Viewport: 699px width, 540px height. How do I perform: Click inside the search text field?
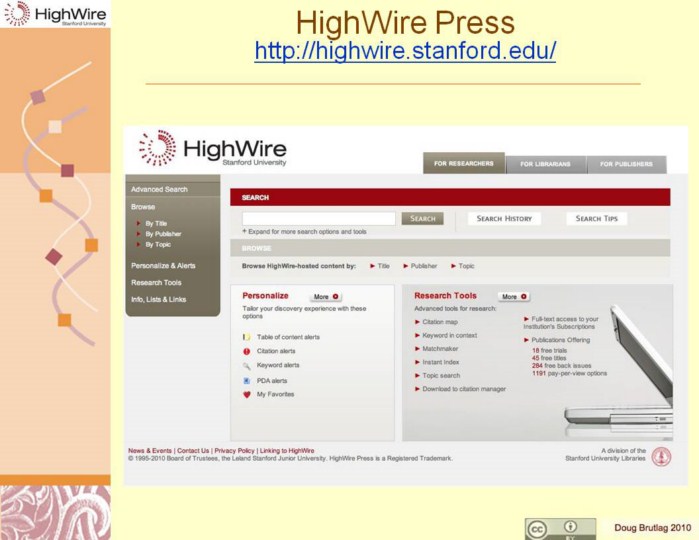tap(318, 218)
